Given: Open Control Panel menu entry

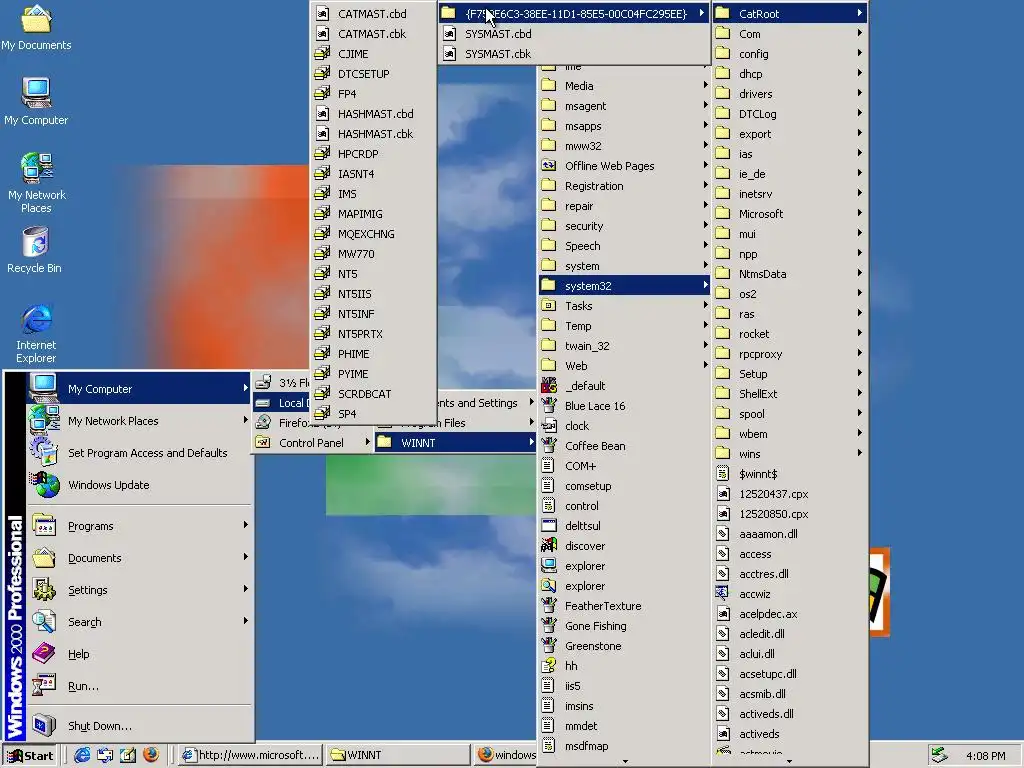Looking at the screenshot, I should point(312,443).
